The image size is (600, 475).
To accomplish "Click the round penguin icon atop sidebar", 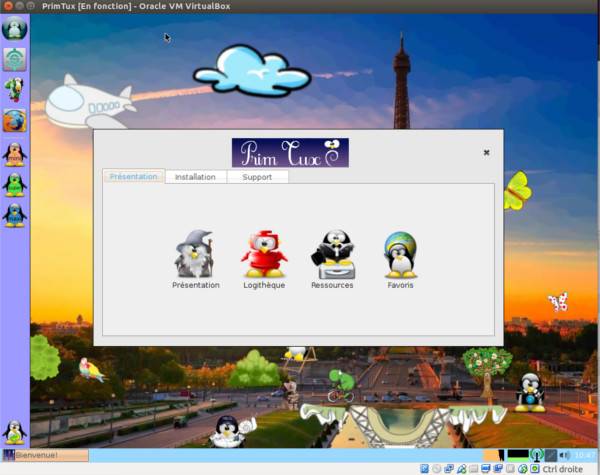I will [x=15, y=28].
